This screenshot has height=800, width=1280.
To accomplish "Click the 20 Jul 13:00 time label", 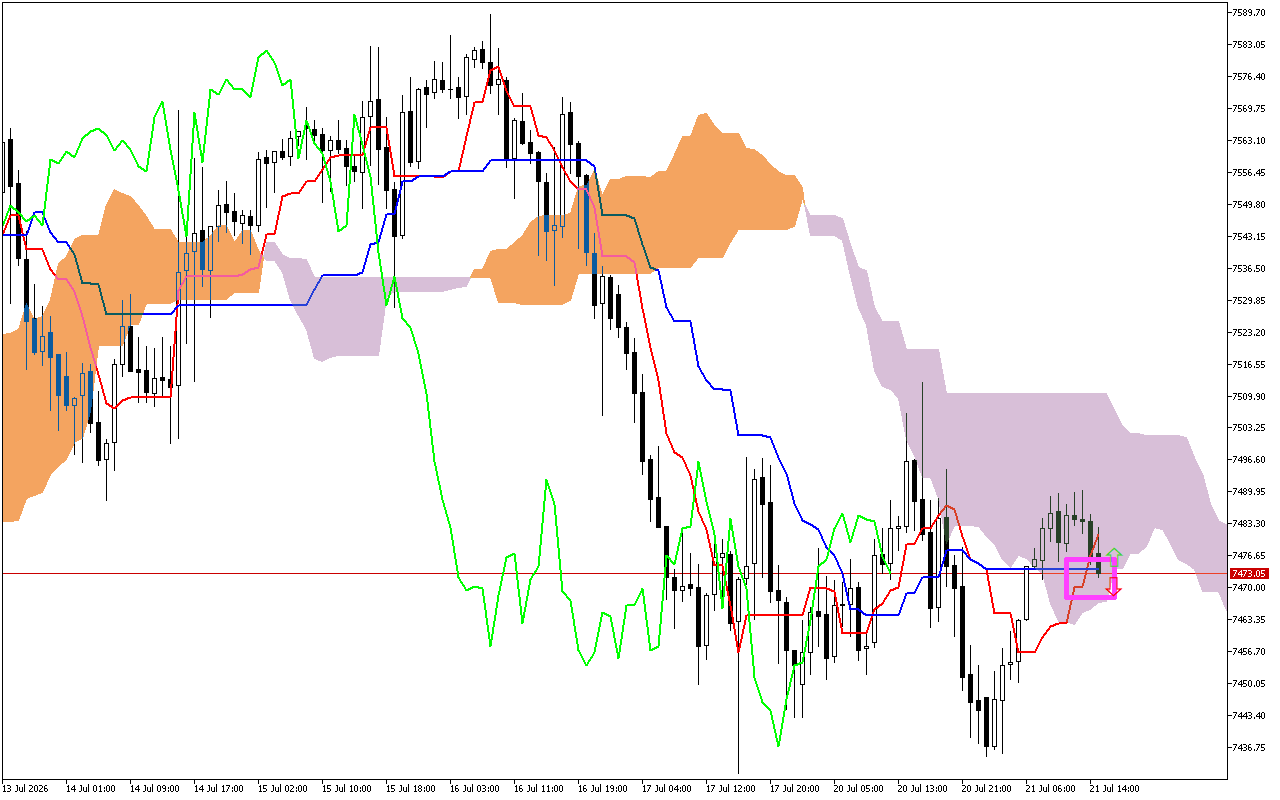I will (923, 789).
